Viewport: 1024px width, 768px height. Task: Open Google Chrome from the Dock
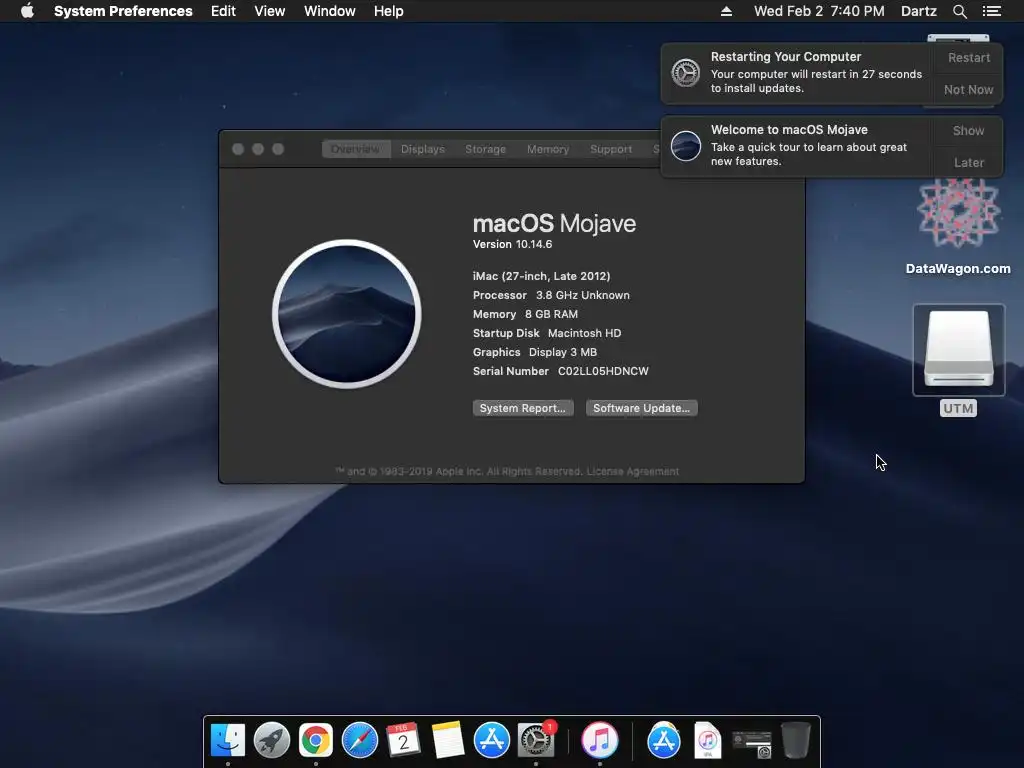[x=315, y=740]
